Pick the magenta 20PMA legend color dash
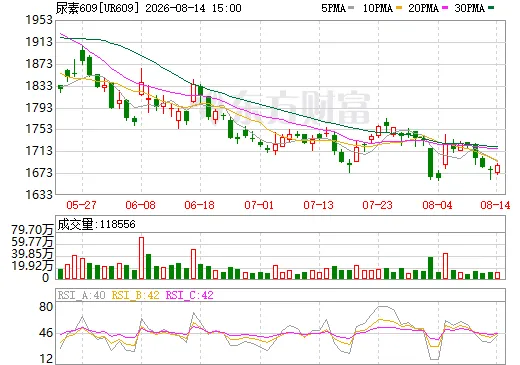 click(x=445, y=8)
